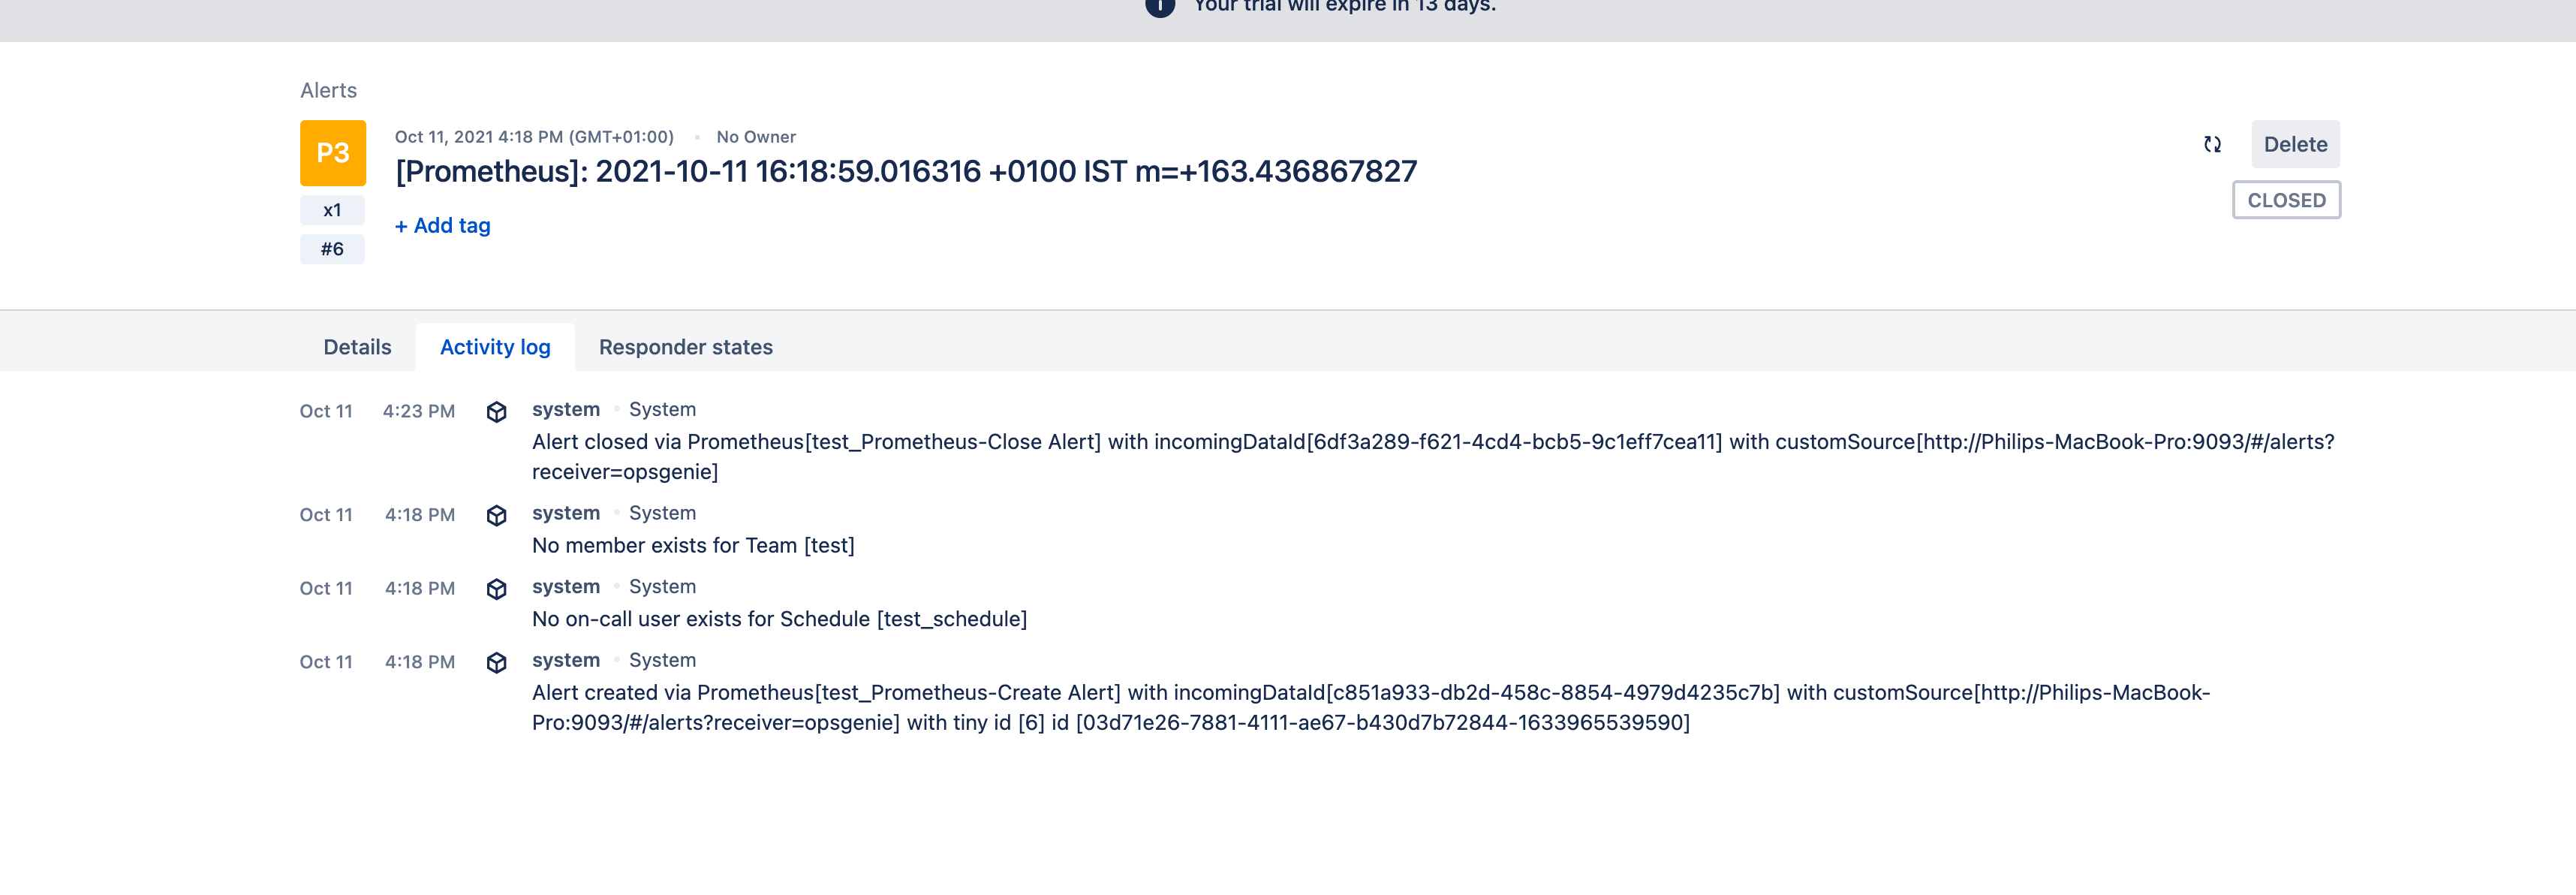Image resolution: width=2576 pixels, height=895 pixels.
Task: Toggle alert ownership via 'No Owner'
Action: coord(756,137)
